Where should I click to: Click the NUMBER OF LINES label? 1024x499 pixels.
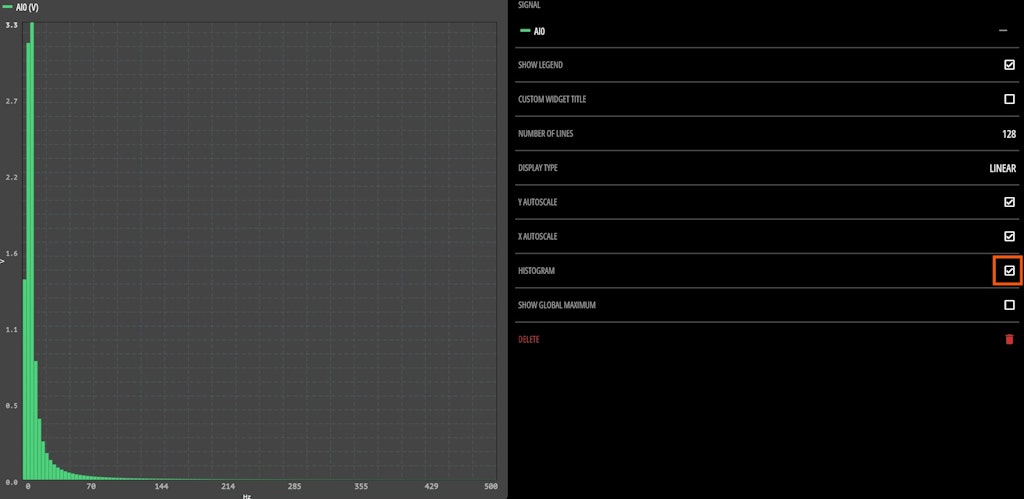546,134
